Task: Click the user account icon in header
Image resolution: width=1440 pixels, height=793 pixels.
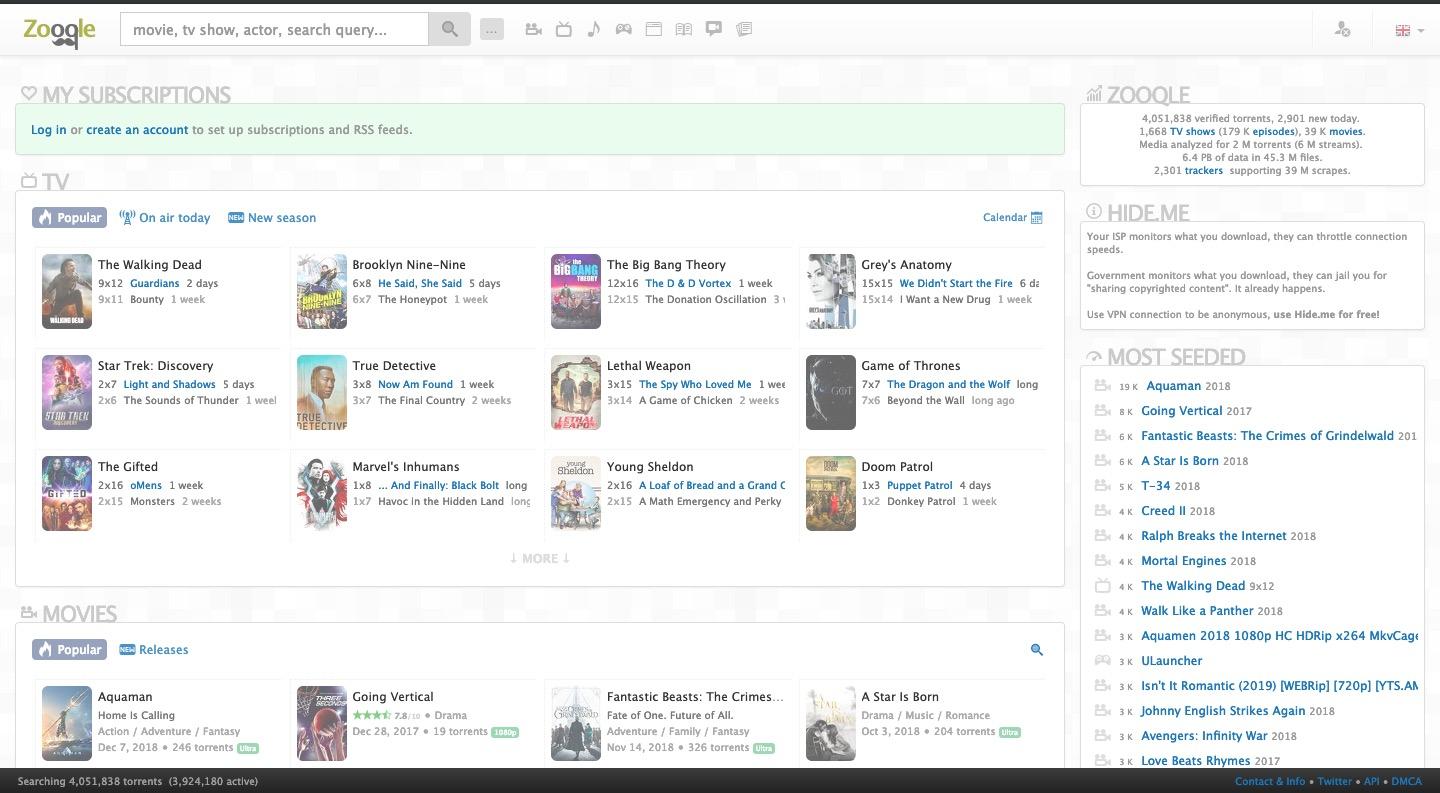Action: (x=1343, y=30)
